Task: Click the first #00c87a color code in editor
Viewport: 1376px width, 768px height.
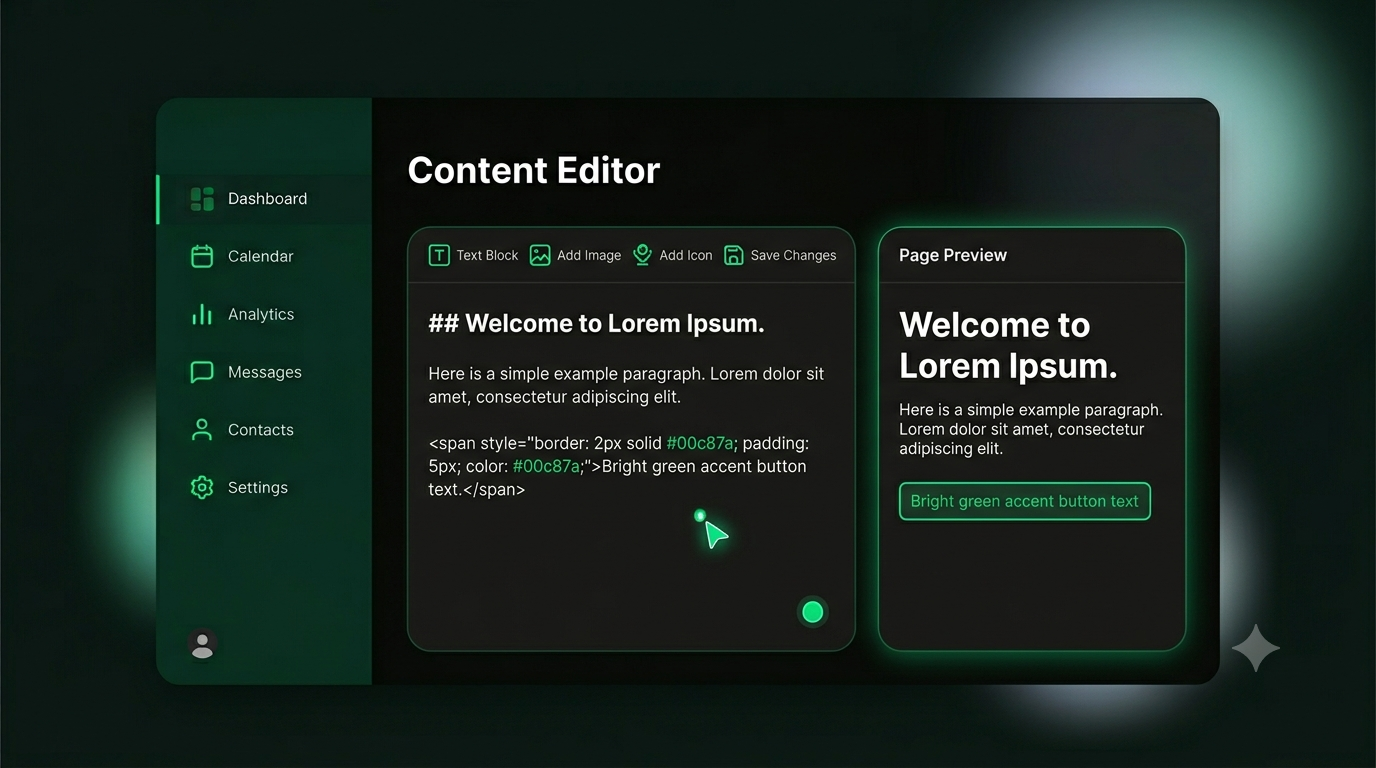Action: 700,443
